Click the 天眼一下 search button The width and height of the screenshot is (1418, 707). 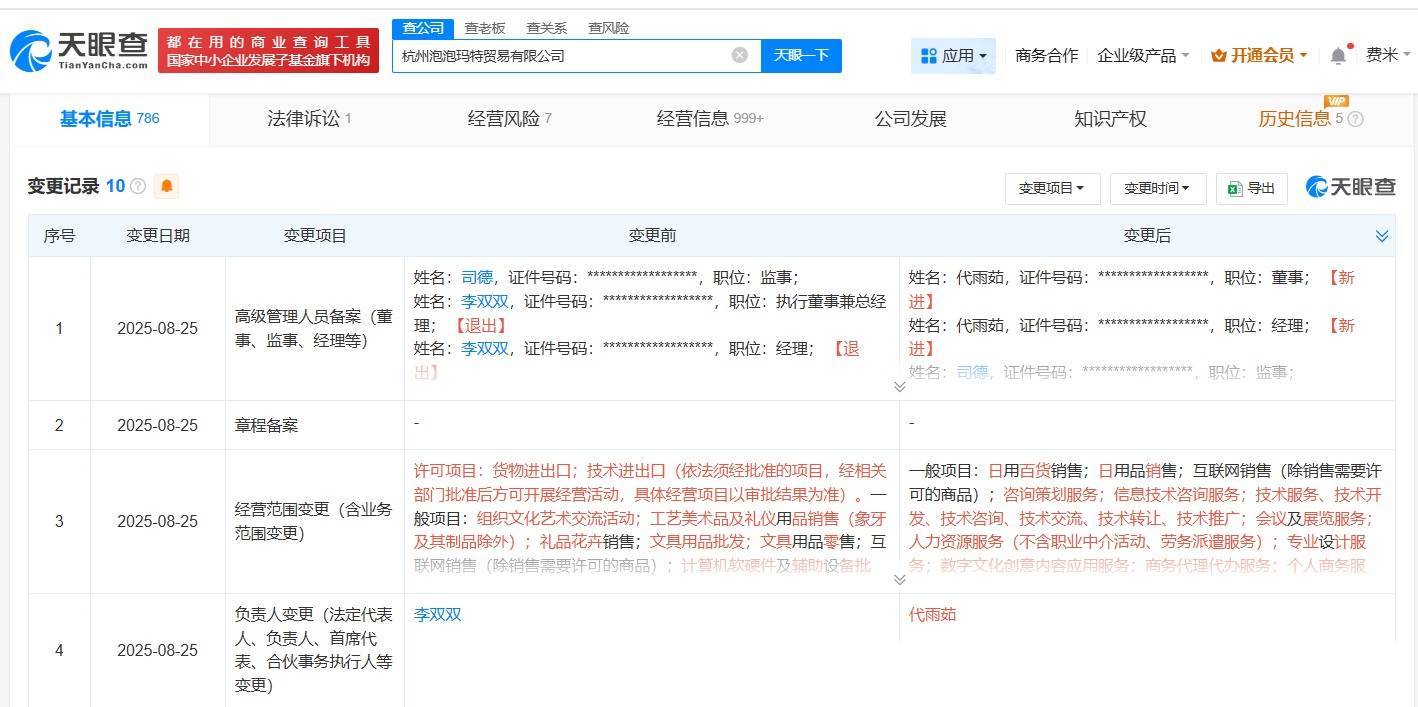(801, 55)
